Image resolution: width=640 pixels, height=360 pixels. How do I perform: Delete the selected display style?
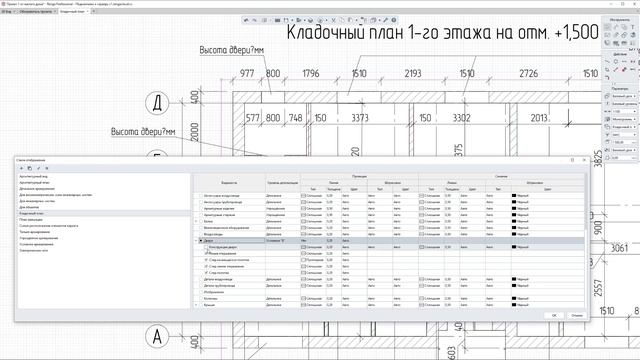(x=47, y=168)
